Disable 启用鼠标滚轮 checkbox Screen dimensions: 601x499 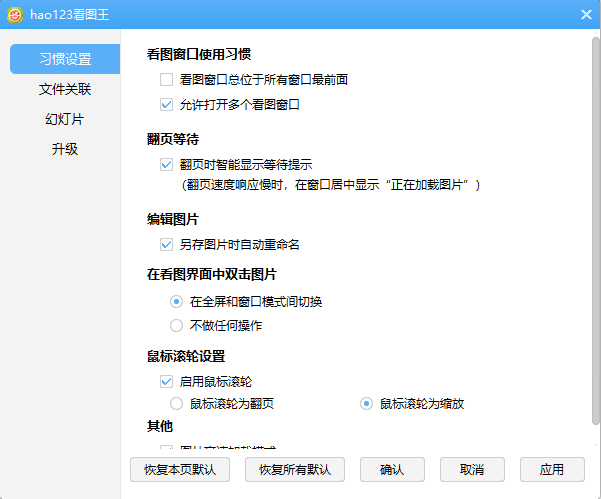point(166,382)
